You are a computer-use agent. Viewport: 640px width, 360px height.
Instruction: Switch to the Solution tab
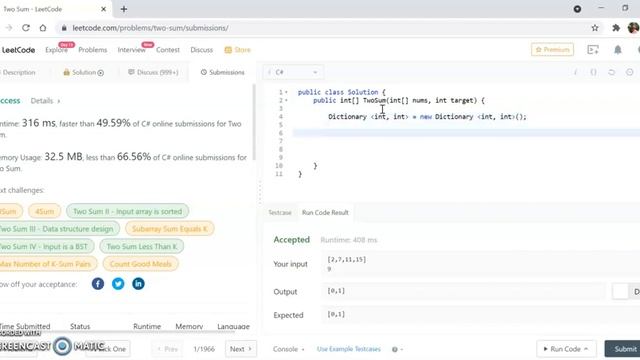83,72
